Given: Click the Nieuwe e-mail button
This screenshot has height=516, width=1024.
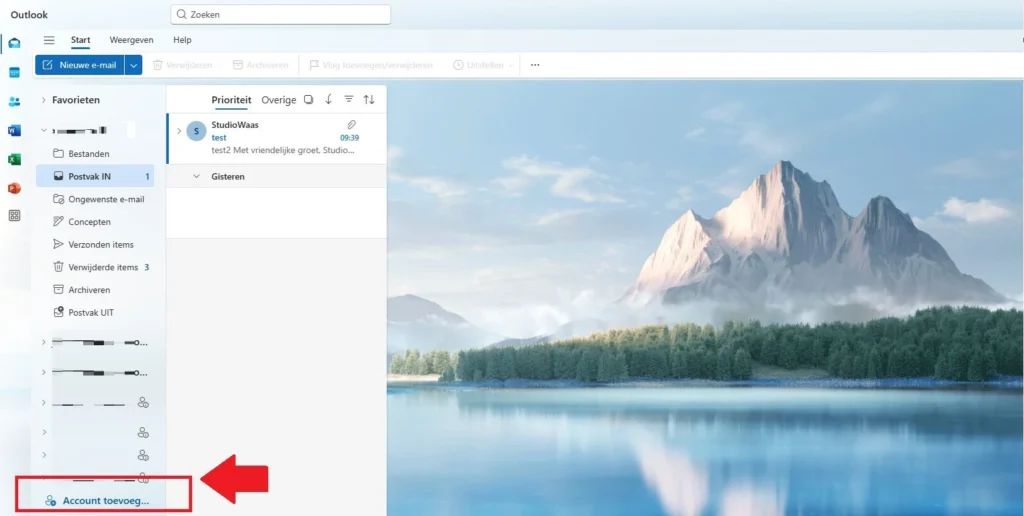Looking at the screenshot, I should (x=79, y=65).
